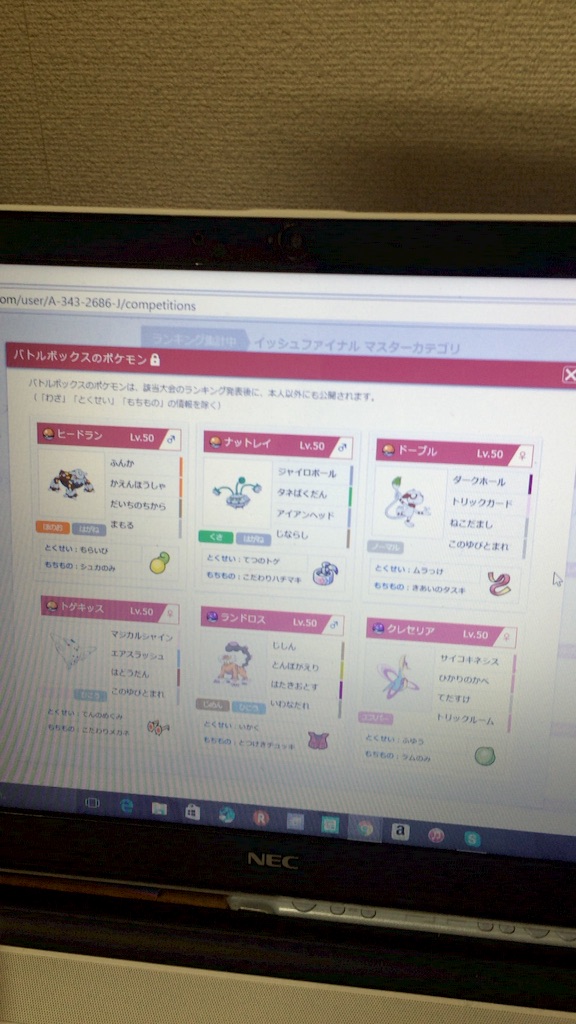Click the じめん type badge on ランドロス
576x1024 pixels.
(212, 705)
